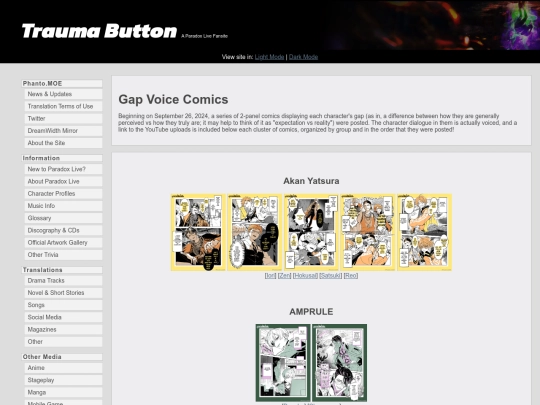Open the fifth Akan Yatsura comic thumbnail
This screenshot has height=405, width=540.
(x=424, y=232)
